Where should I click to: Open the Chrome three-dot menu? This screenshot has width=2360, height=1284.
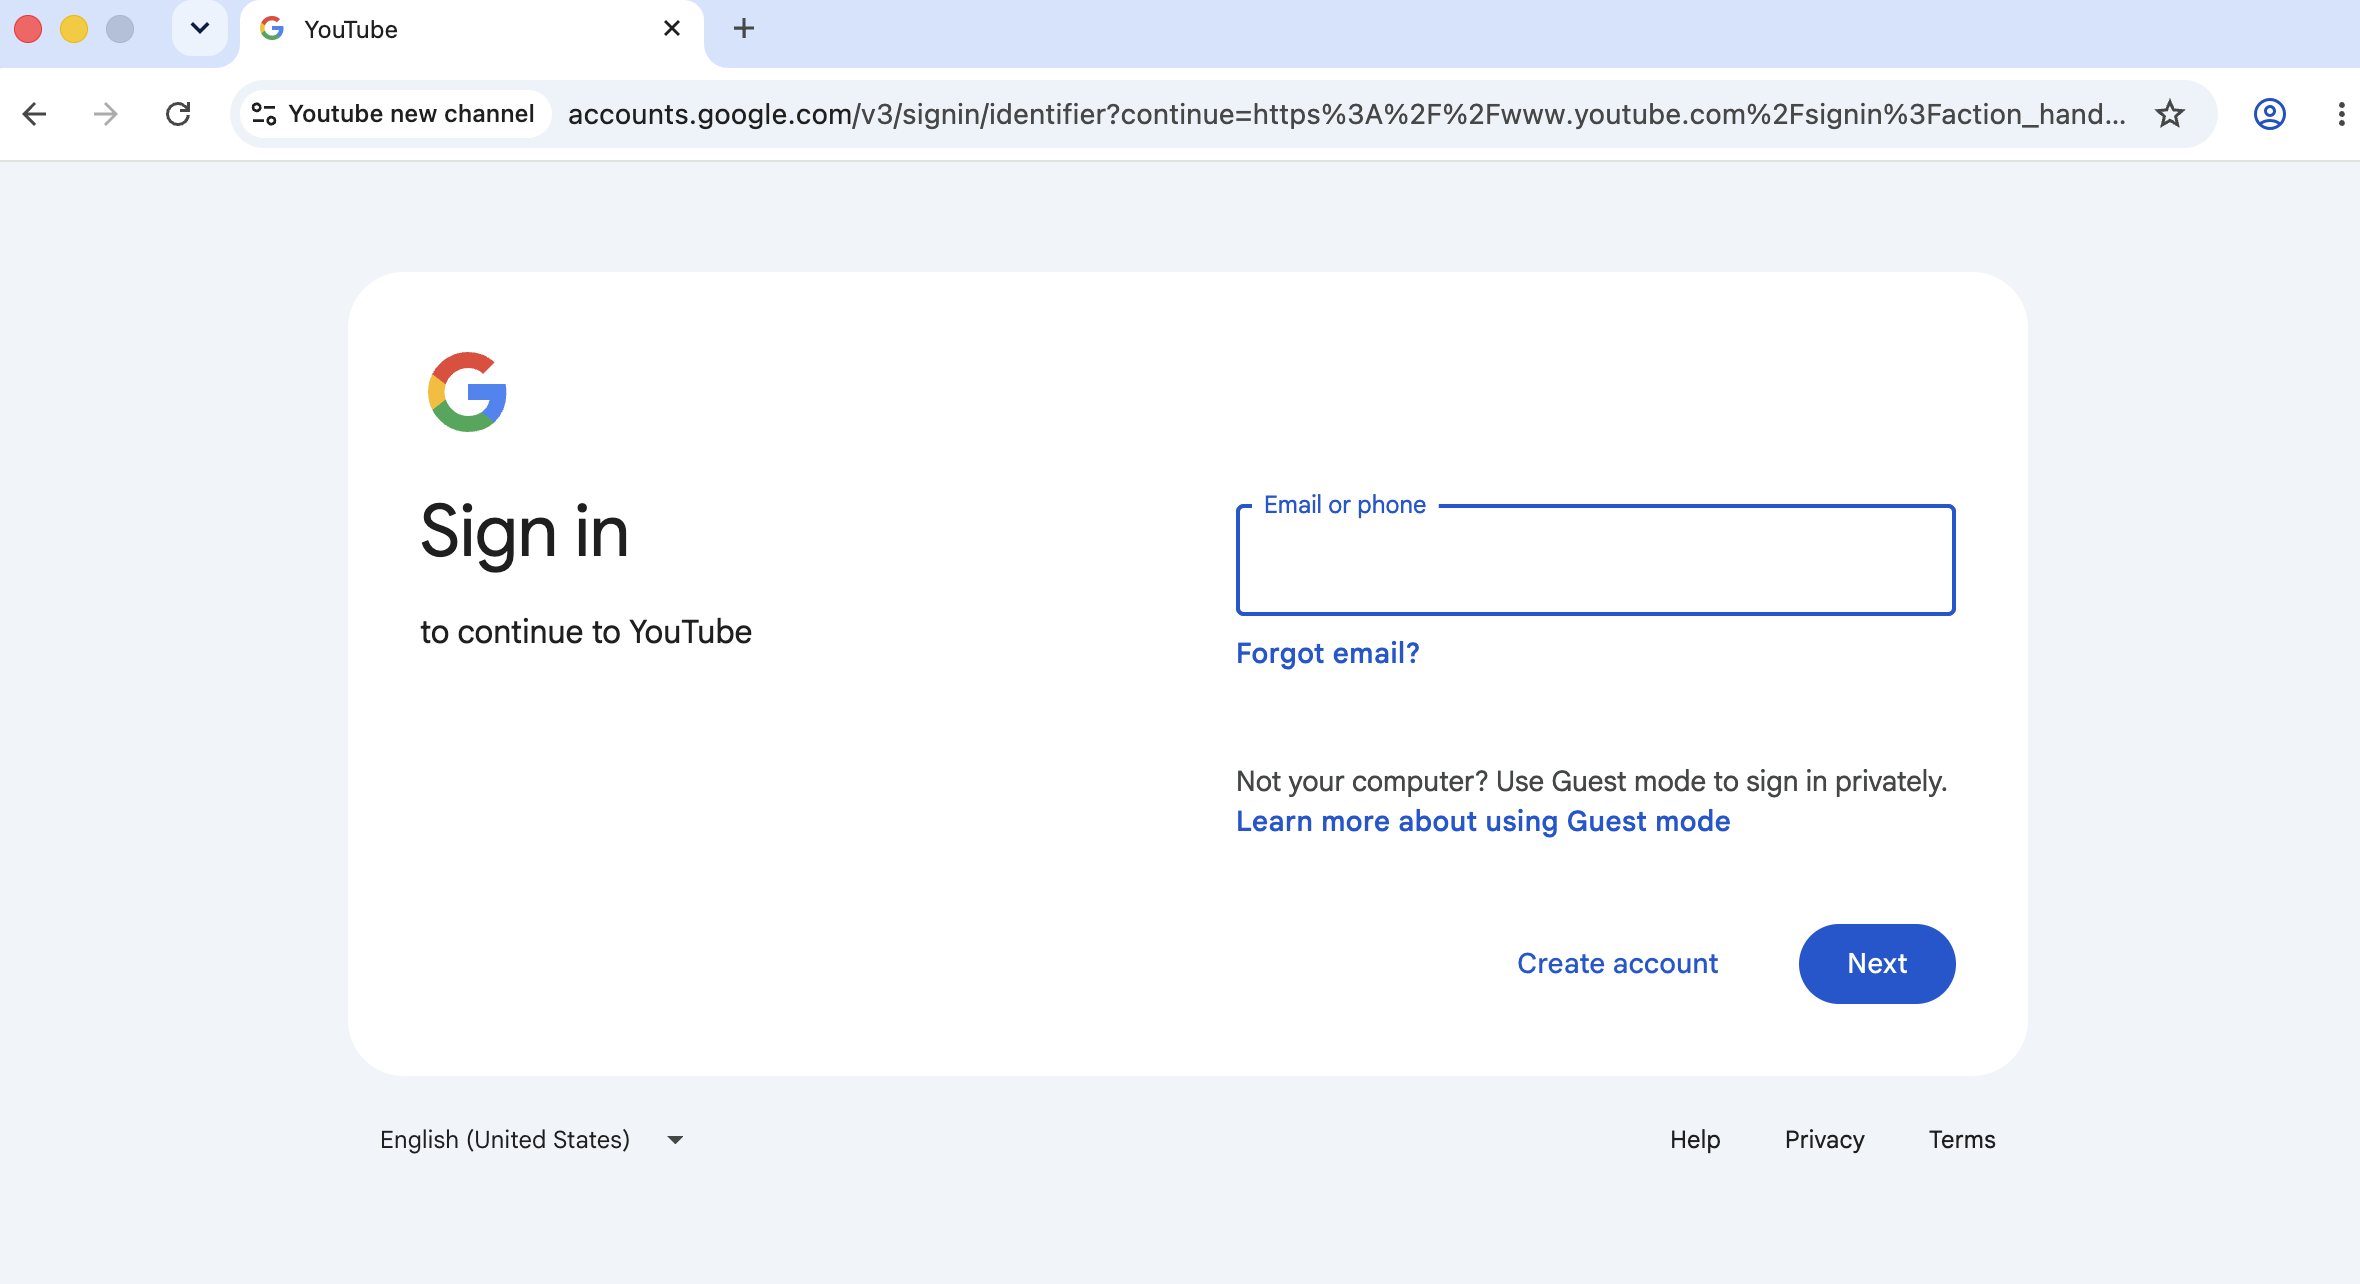tap(2341, 114)
